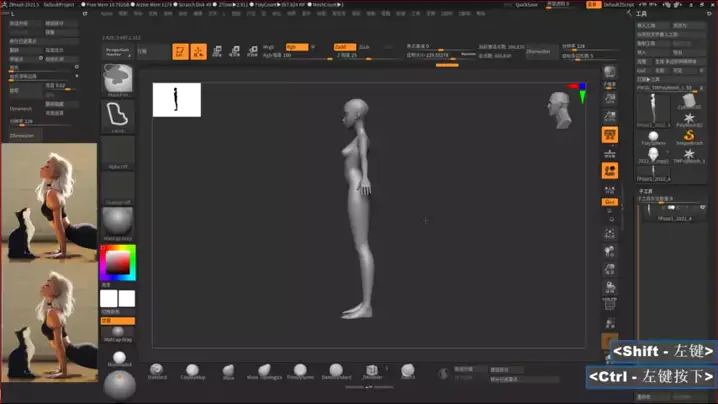Choose the PolySphere tool thumbnail

point(653,138)
